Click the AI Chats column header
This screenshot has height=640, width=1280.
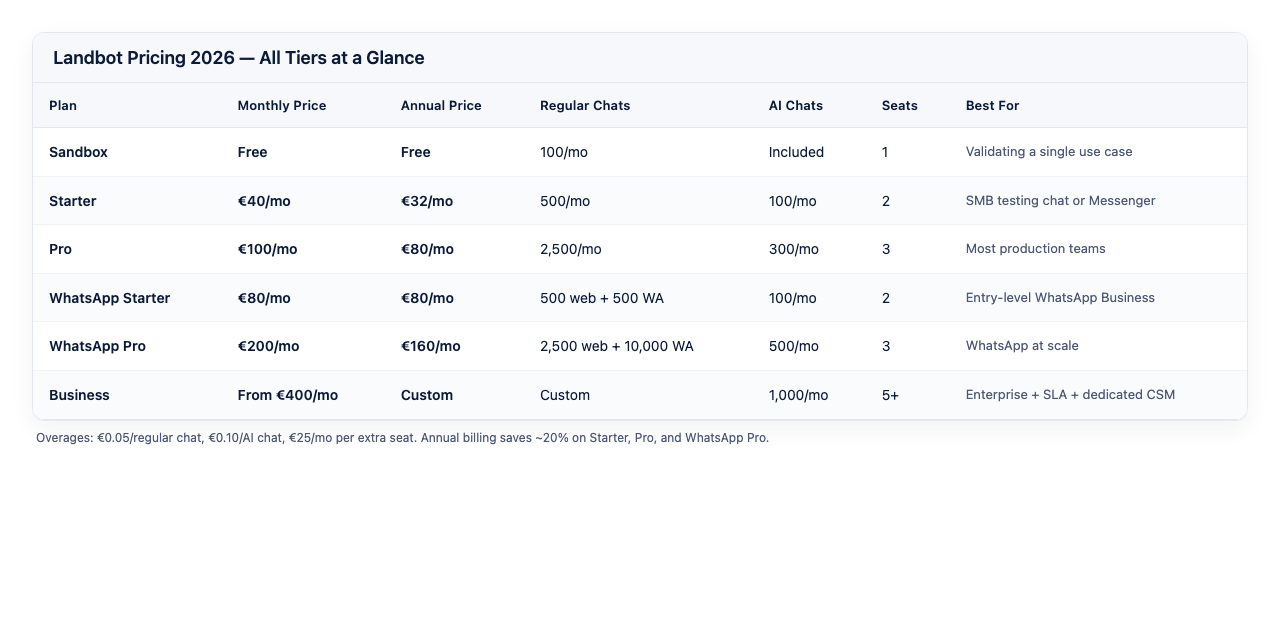point(796,105)
